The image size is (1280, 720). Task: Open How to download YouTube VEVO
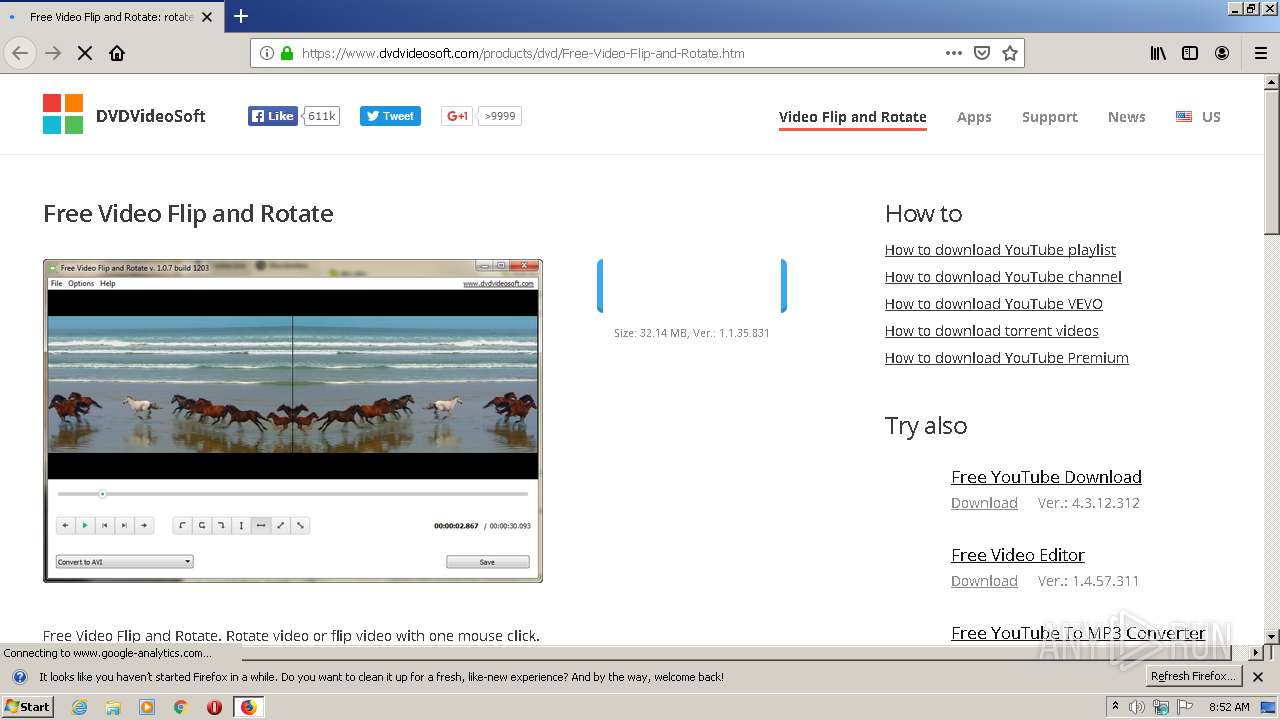click(x=994, y=304)
